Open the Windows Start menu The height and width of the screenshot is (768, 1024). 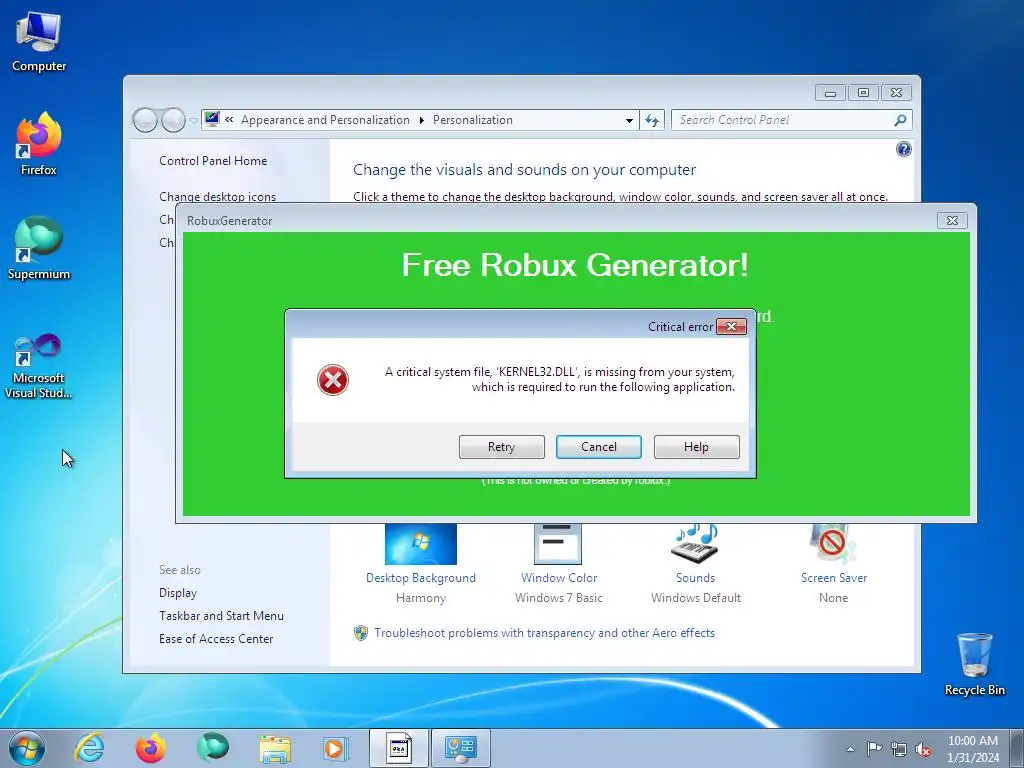pyautogui.click(x=27, y=748)
